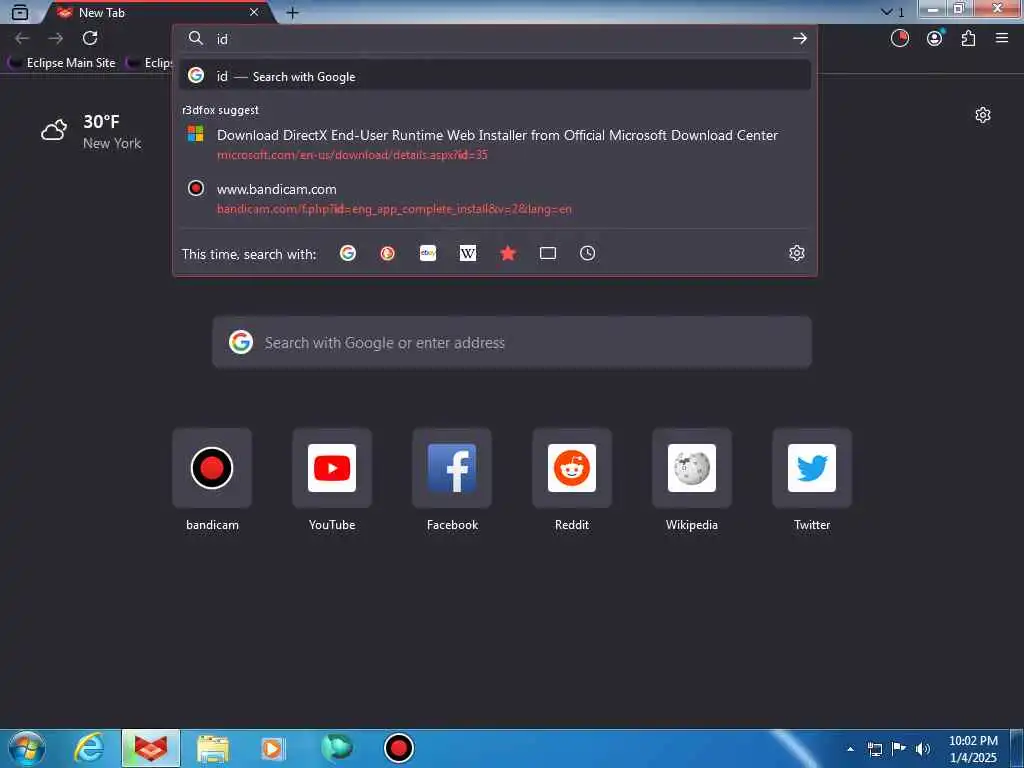Image resolution: width=1024 pixels, height=768 pixels.
Task: Open the volume speaker tray icon
Action: tap(923, 749)
